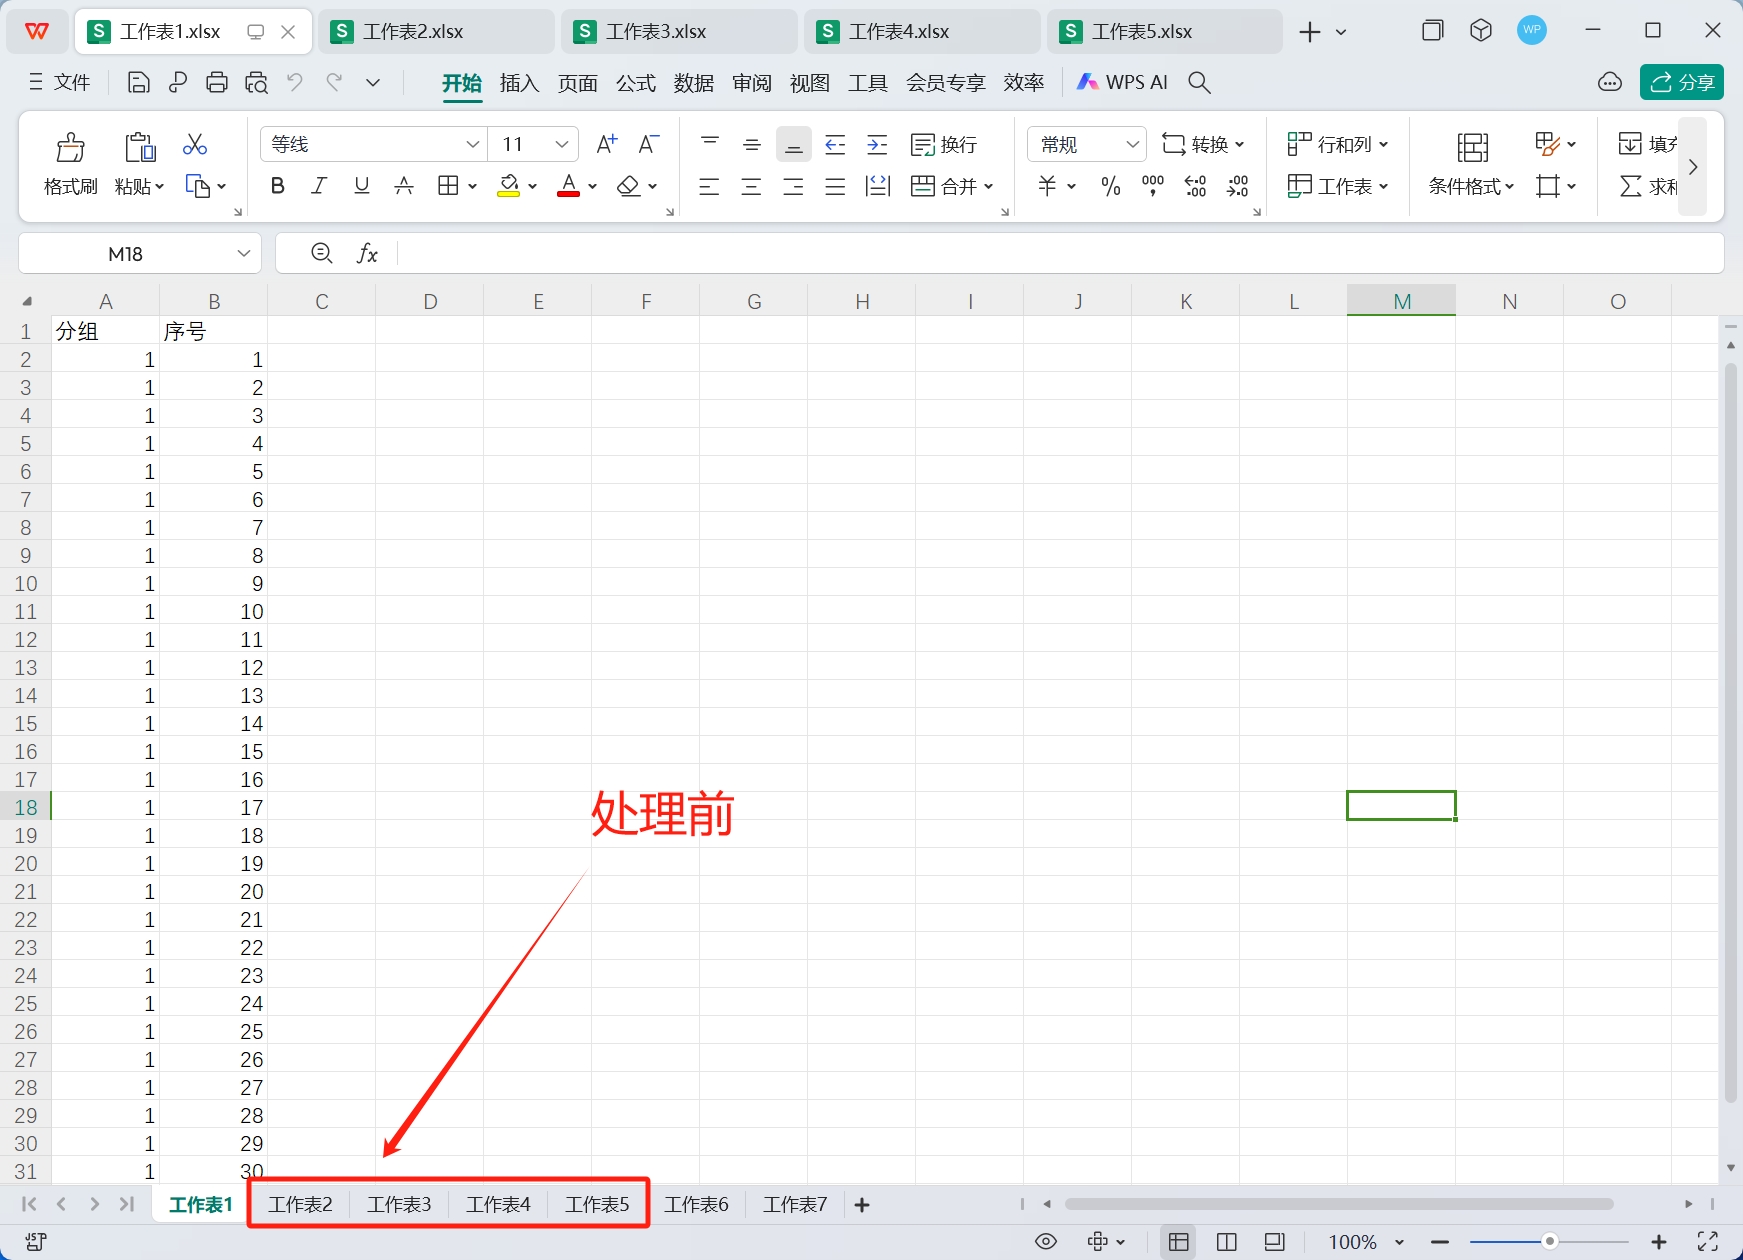Click the Undo arrow icon
Screen dimensions: 1743x1260
tap(295, 82)
